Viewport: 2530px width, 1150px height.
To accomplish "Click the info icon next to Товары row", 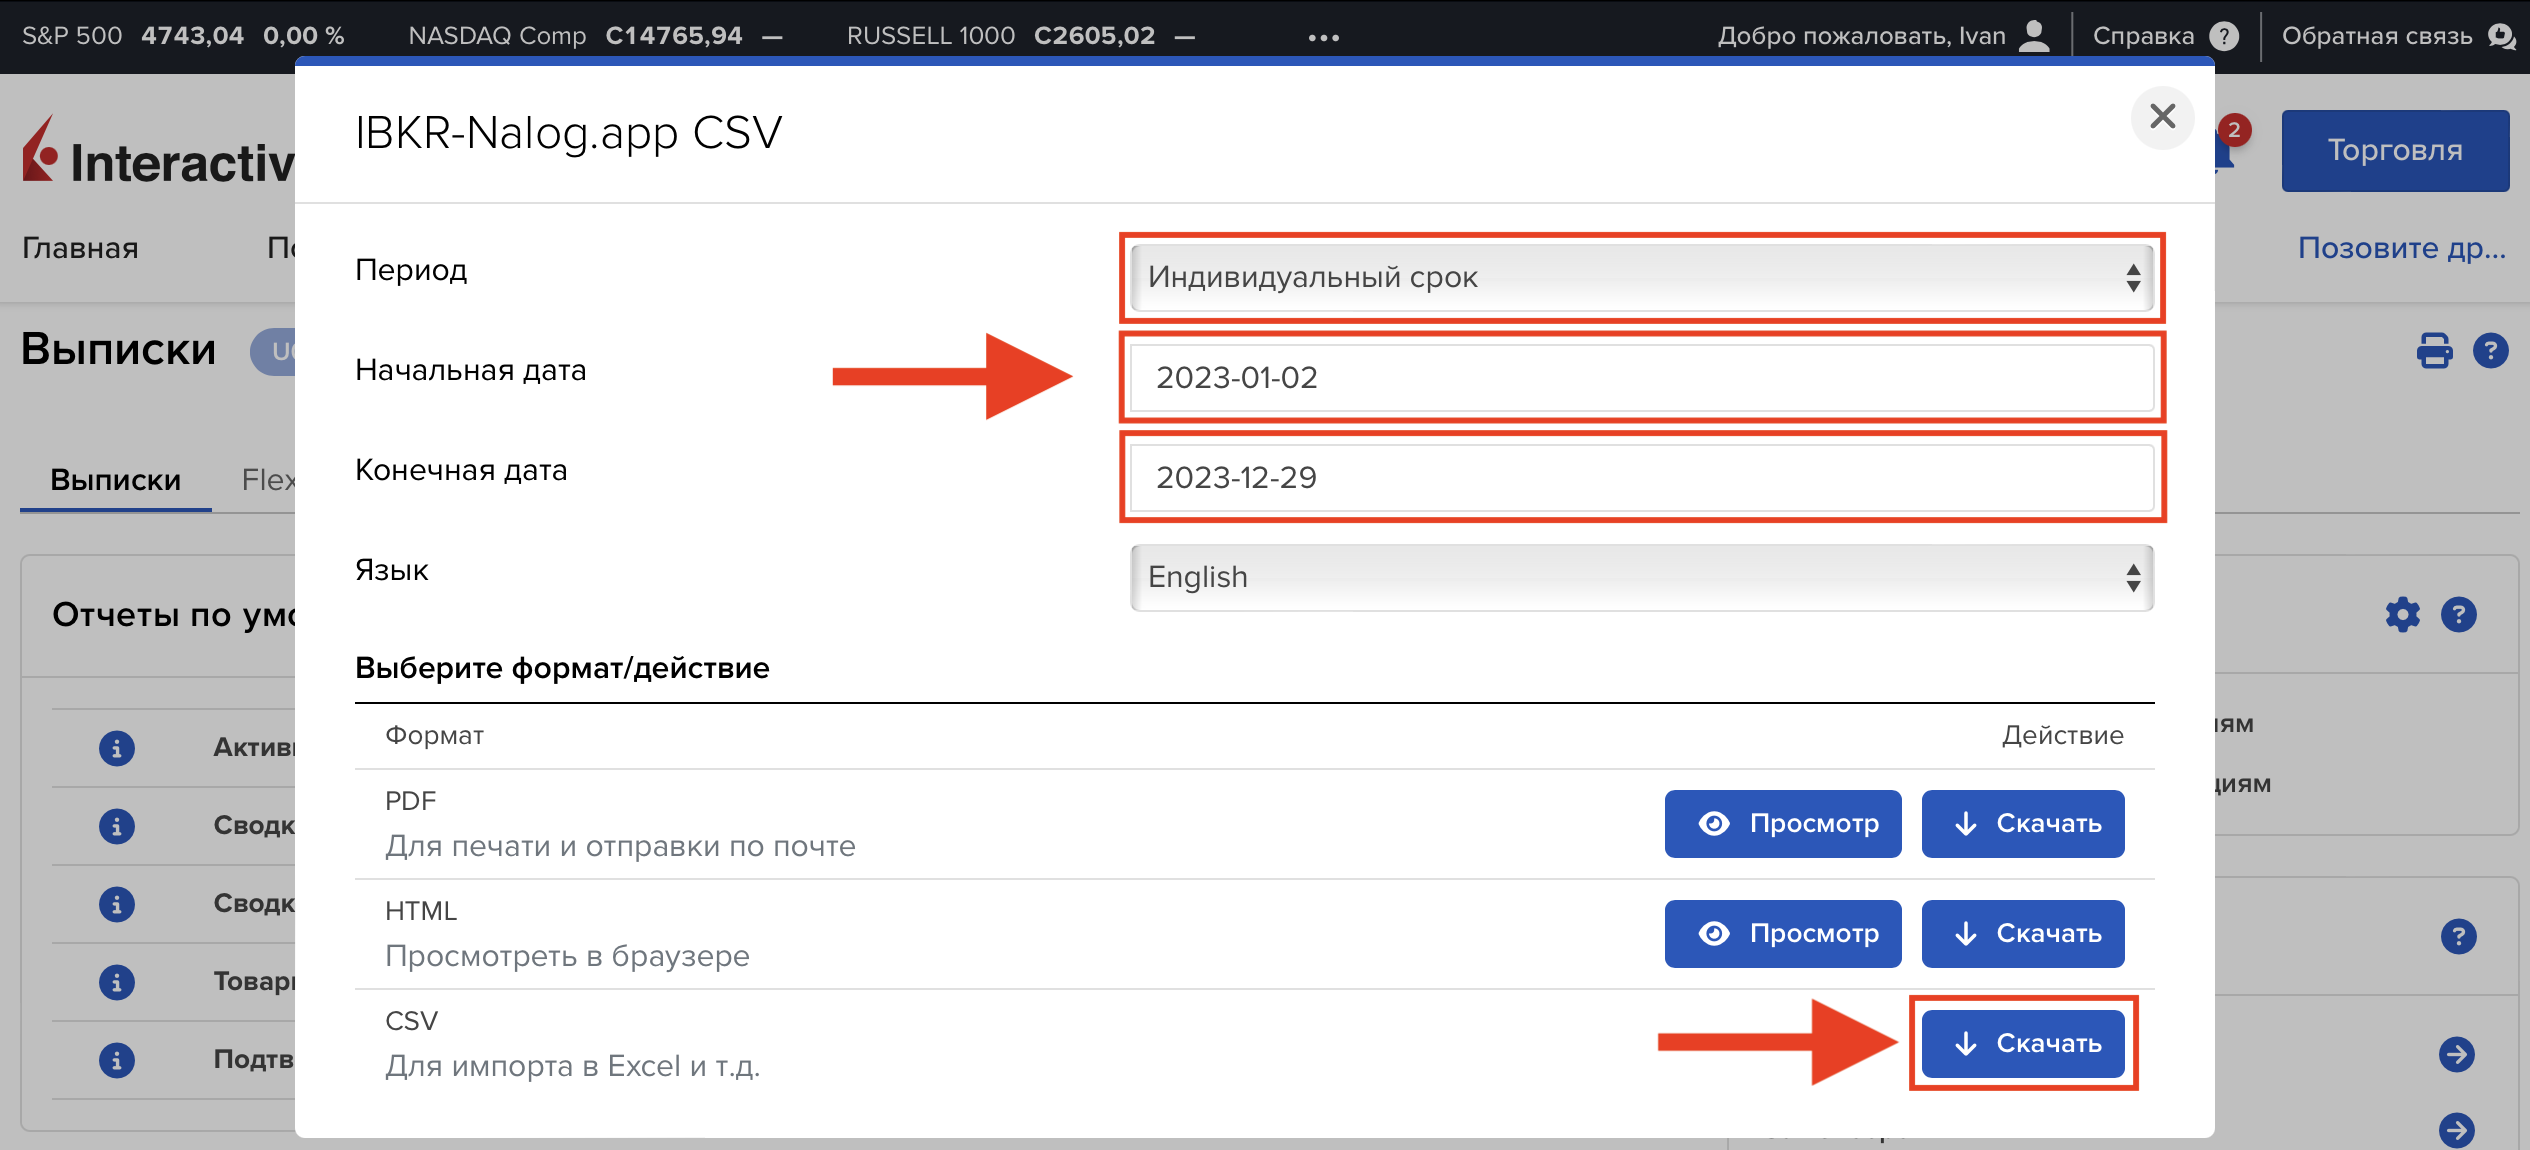I will click(117, 982).
